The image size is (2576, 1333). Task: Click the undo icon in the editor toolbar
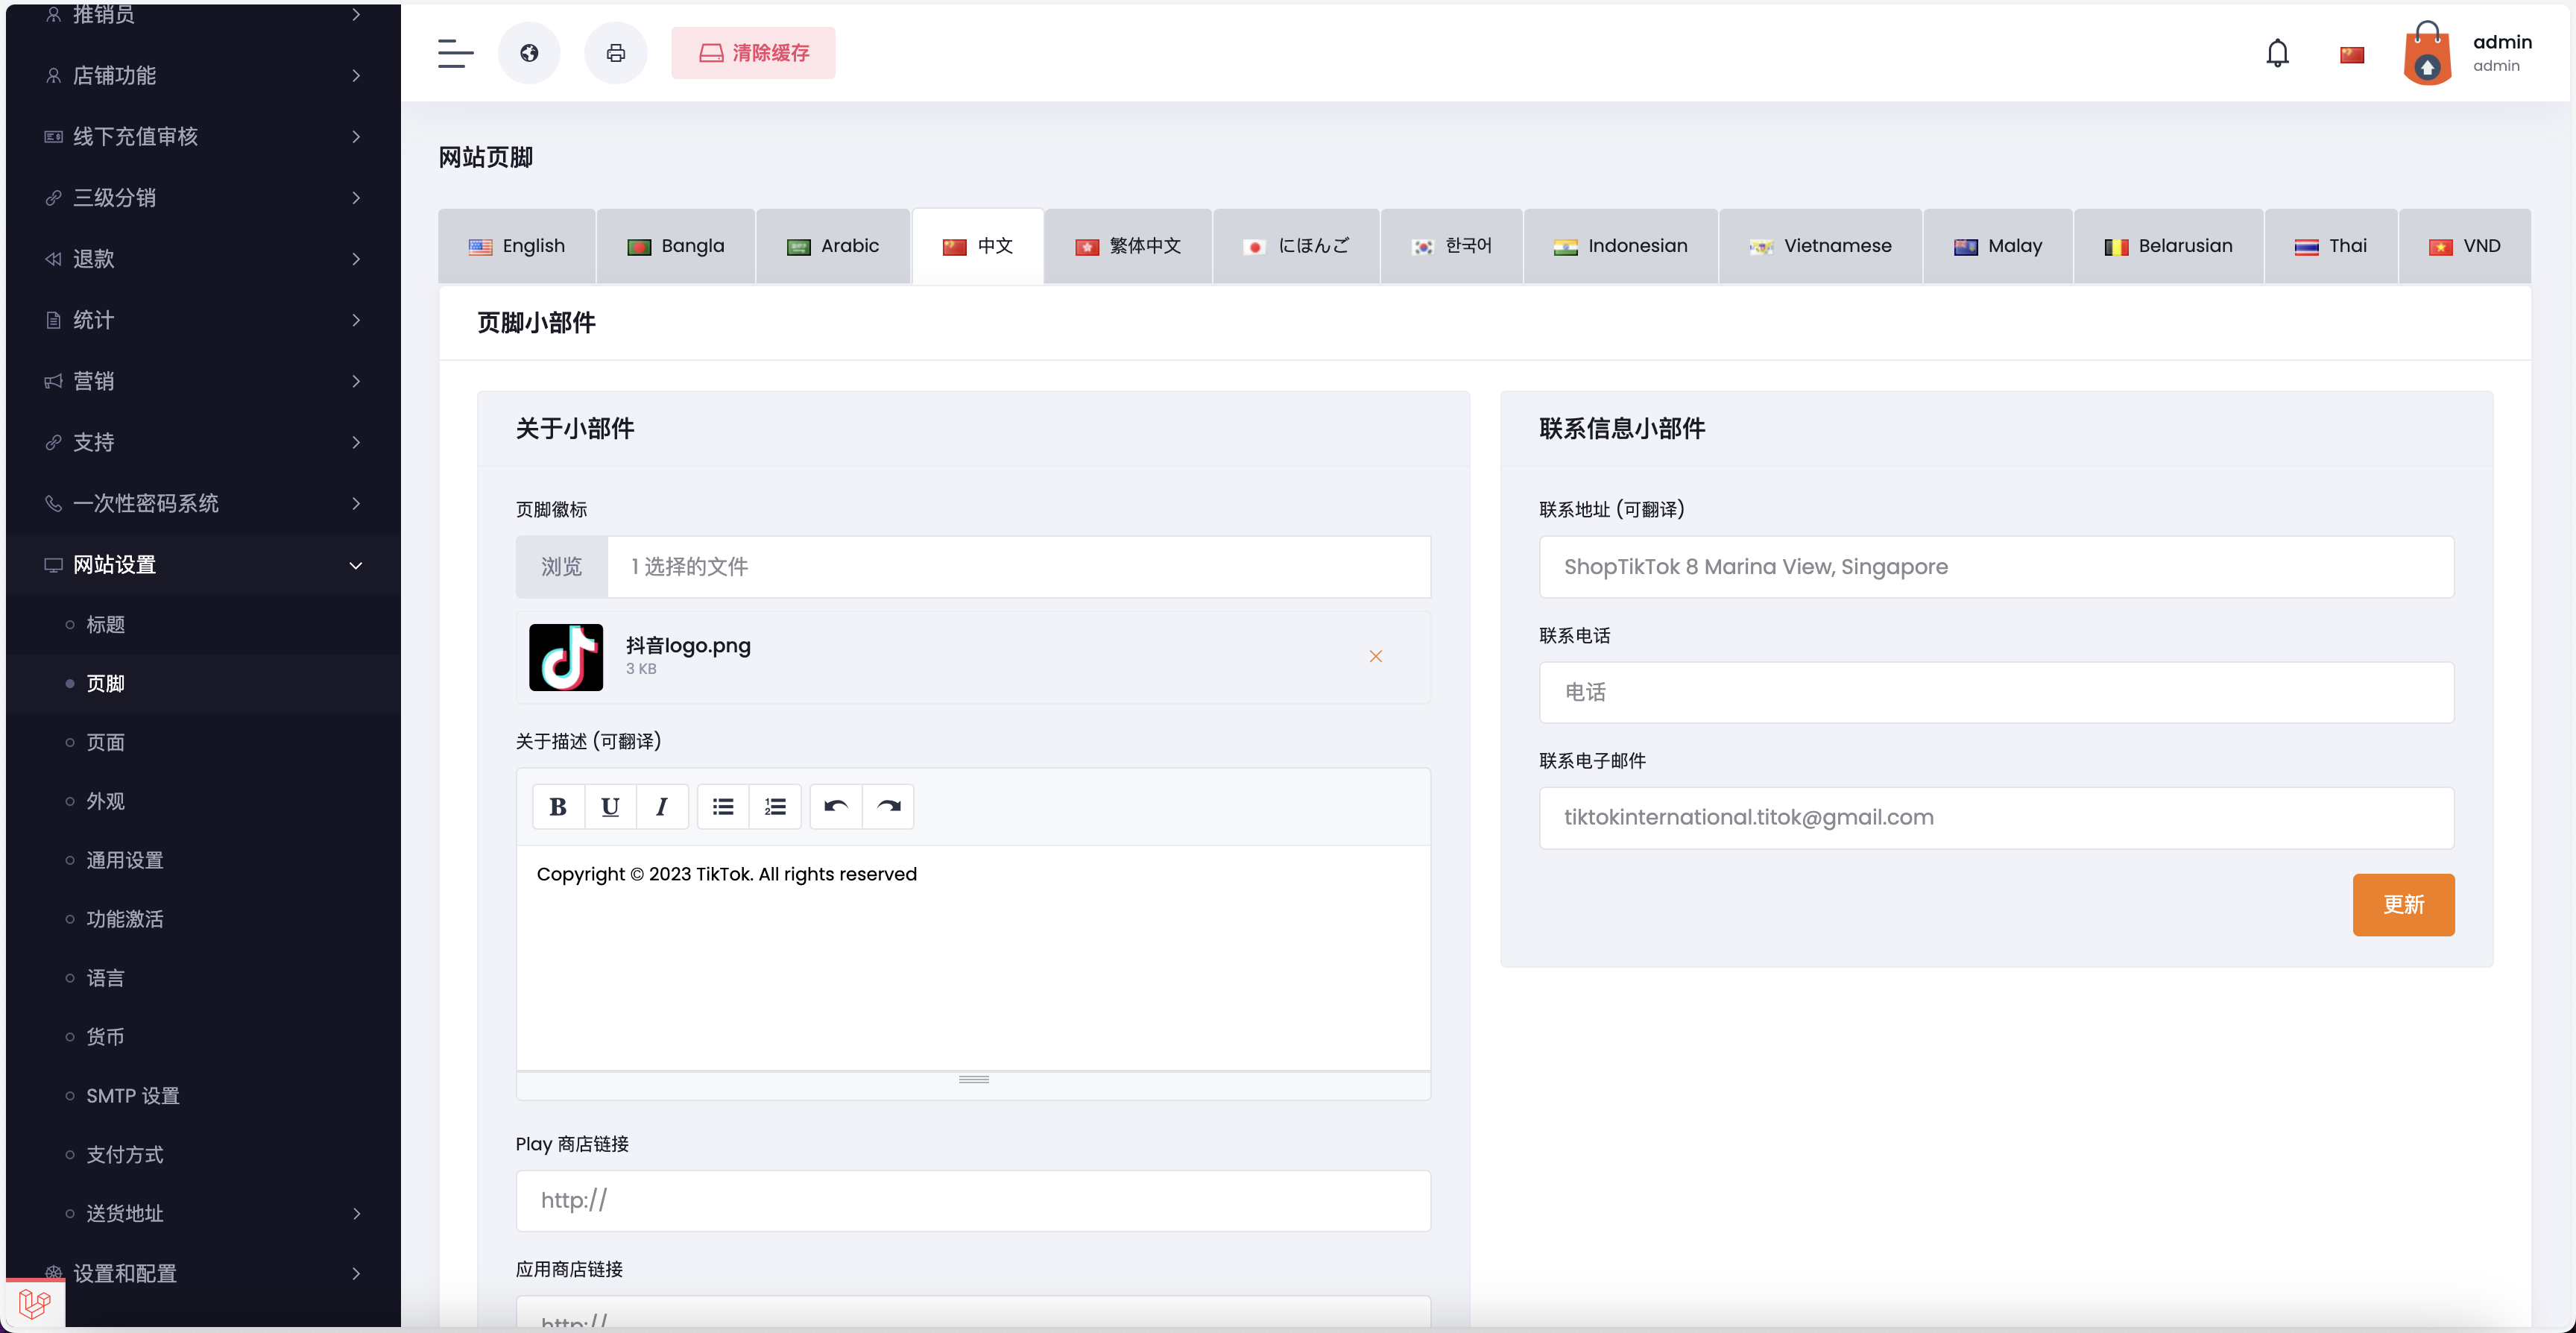coord(835,806)
